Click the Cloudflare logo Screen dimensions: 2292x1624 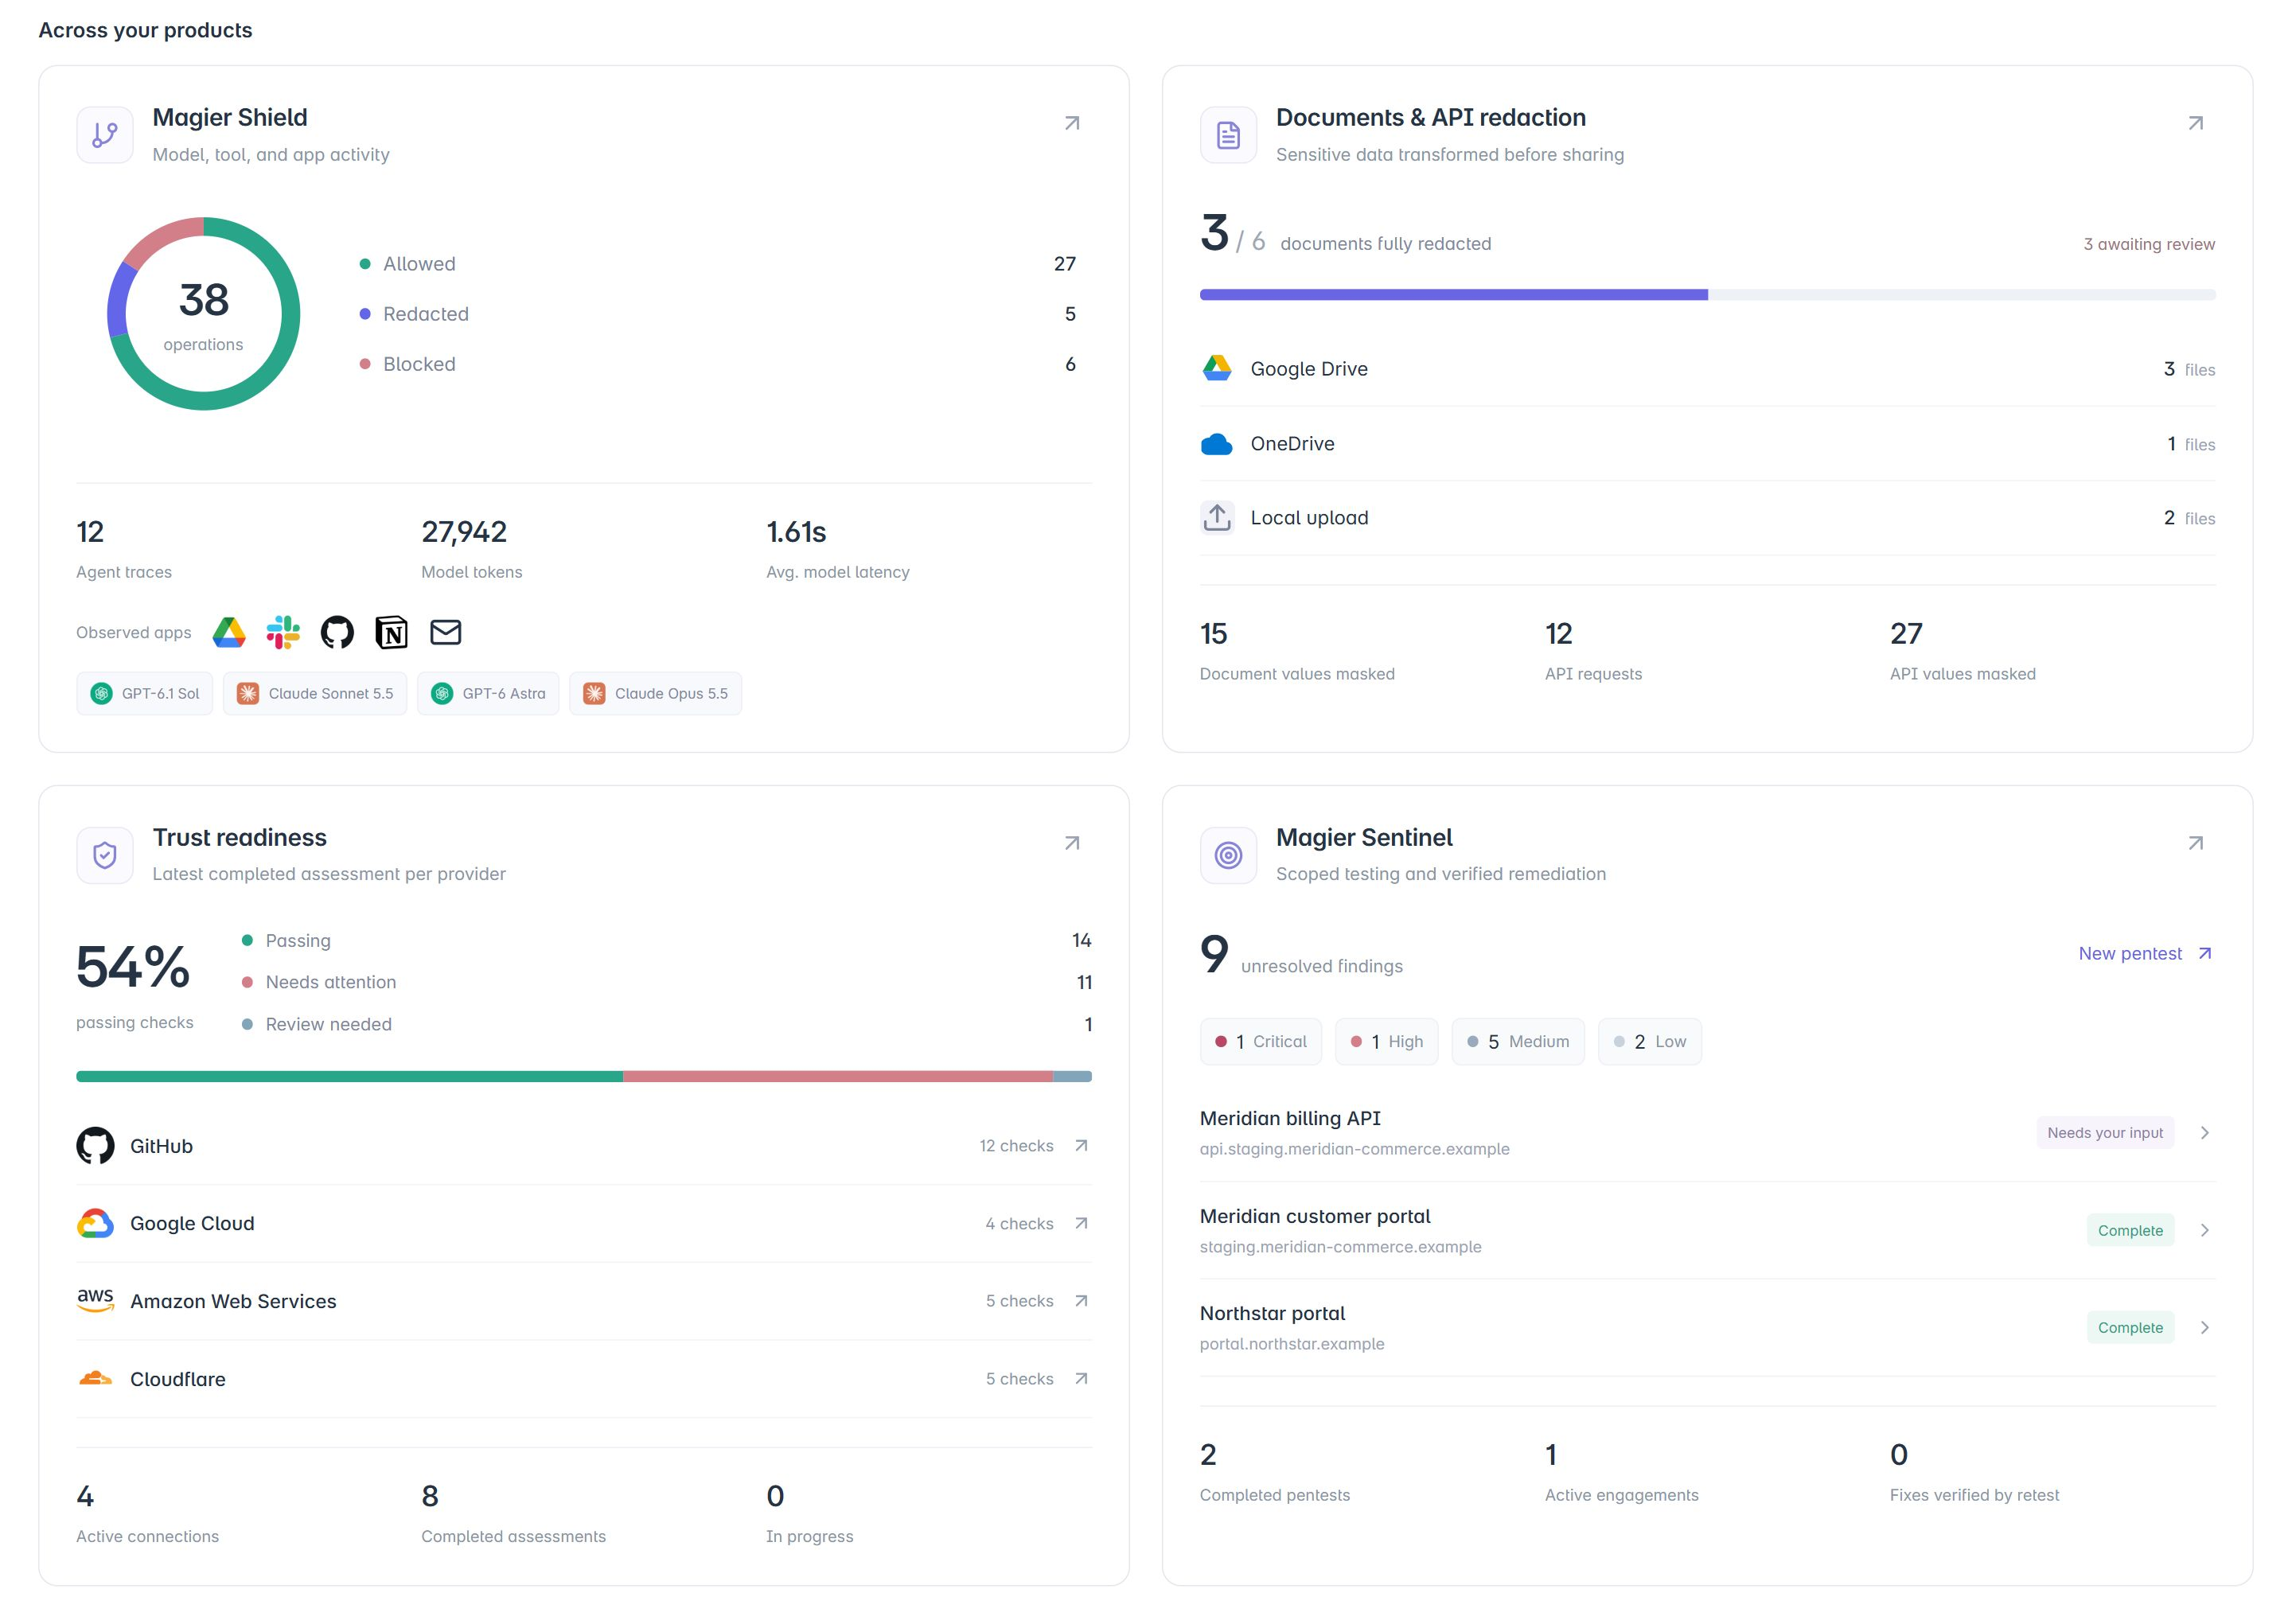pos(95,1378)
